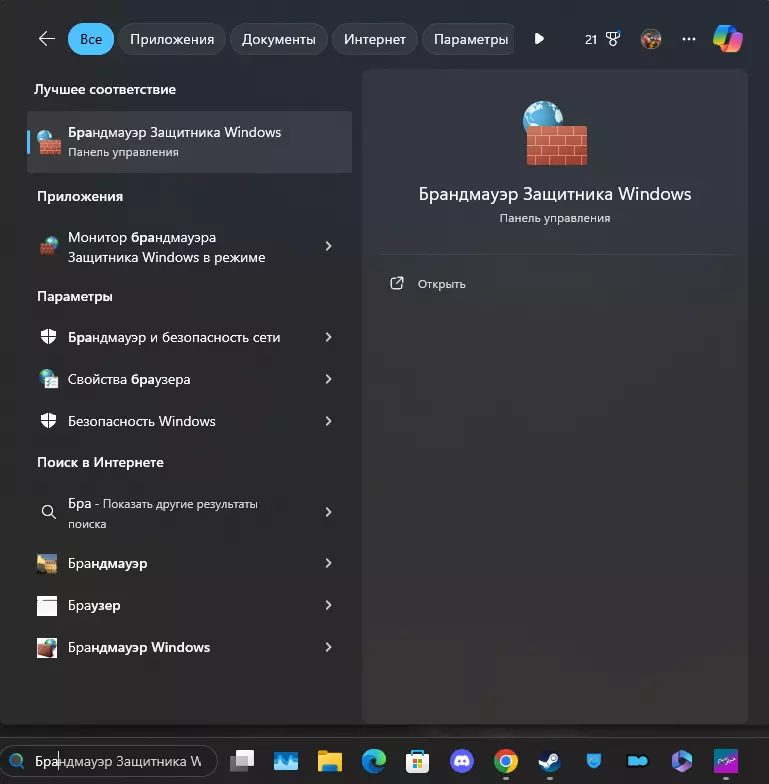Open the best match Брандмауэр Защитника Windows
Viewport: 769px width, 784px height.
pos(190,142)
